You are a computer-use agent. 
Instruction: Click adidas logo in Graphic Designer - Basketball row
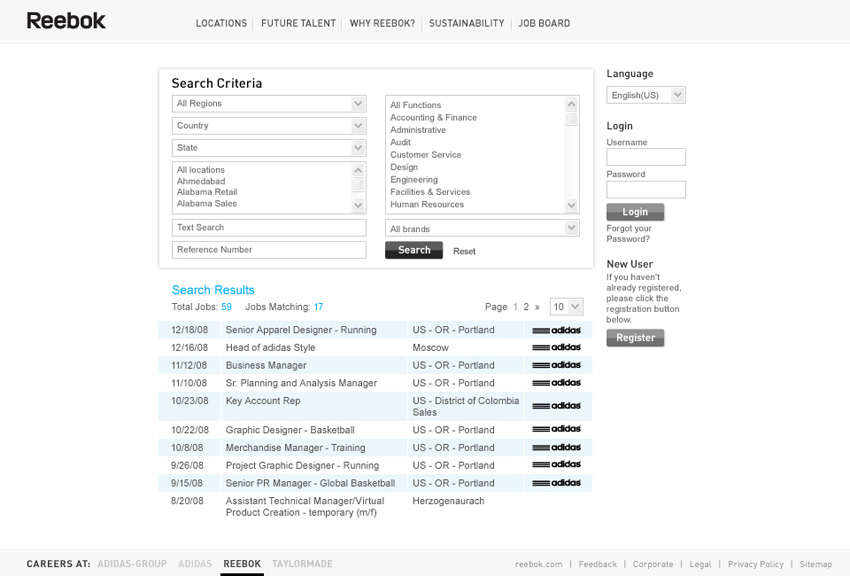[x=556, y=429]
